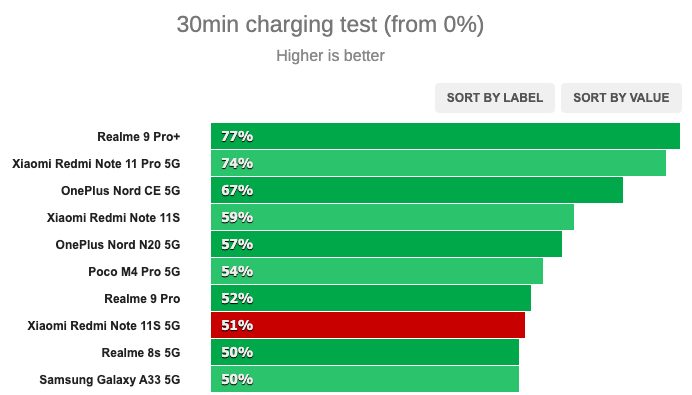Screen dimensions: 692x395
Task: Select the Realme 9 Pro 52% bar
Action: (371, 298)
